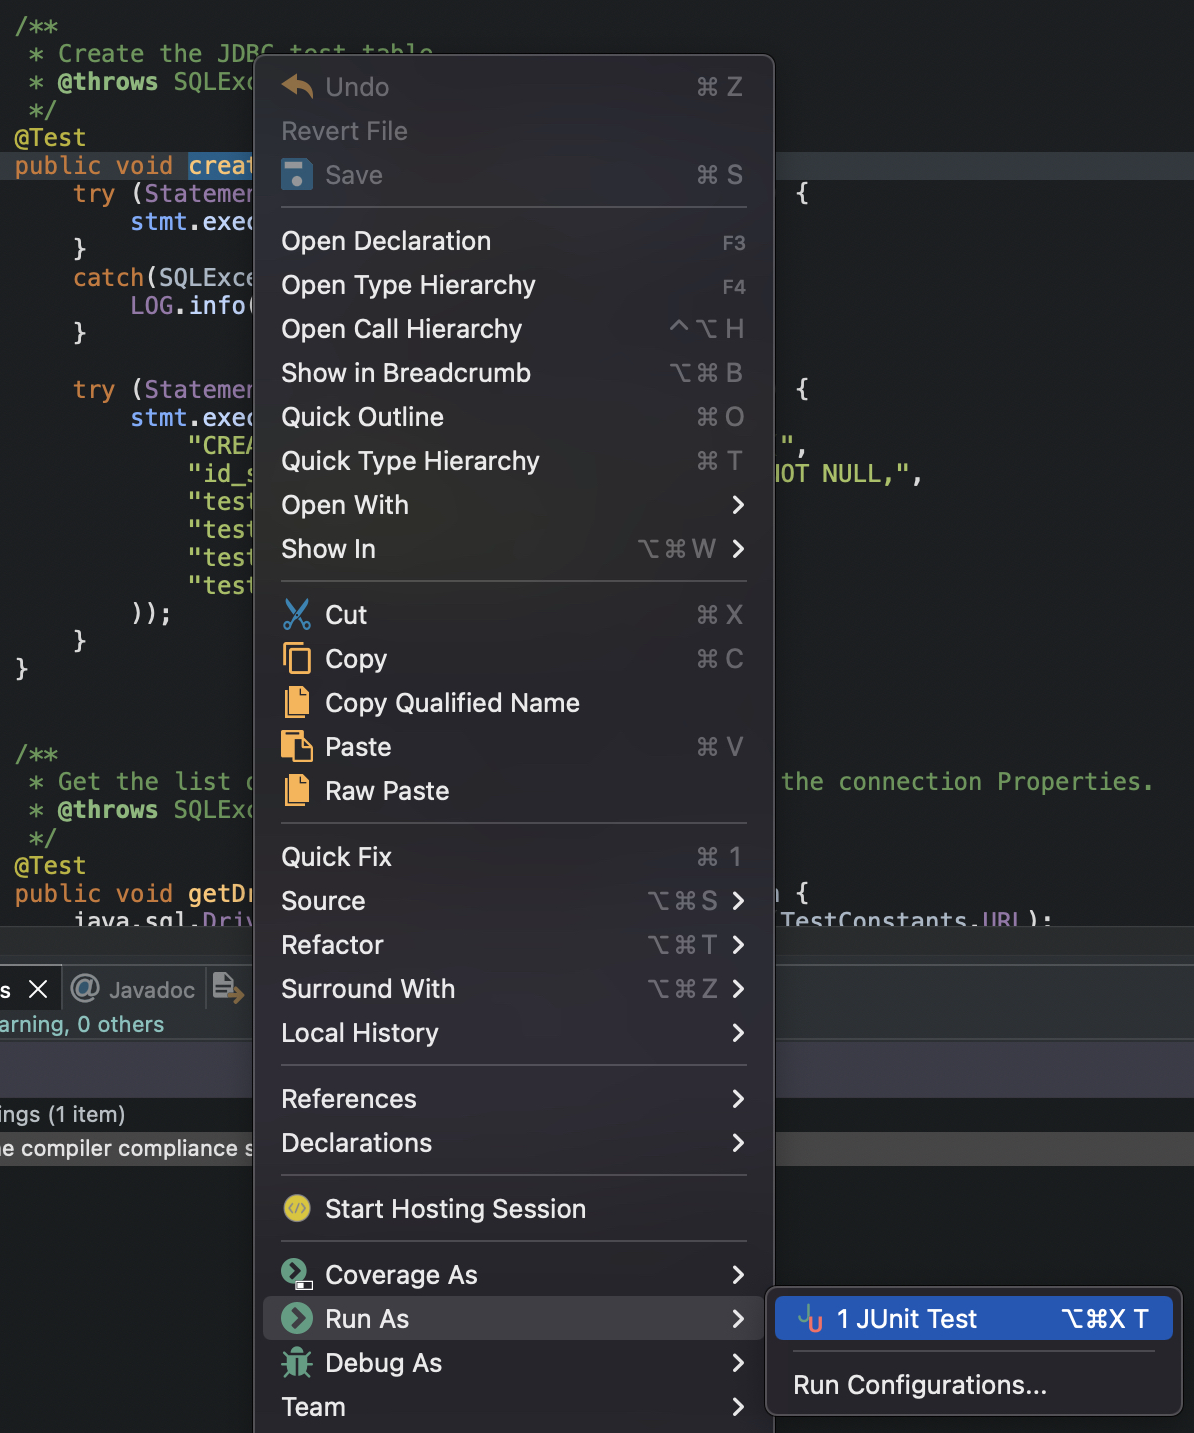This screenshot has height=1433, width=1194.
Task: Click the Run As green play icon
Action: tap(297, 1318)
